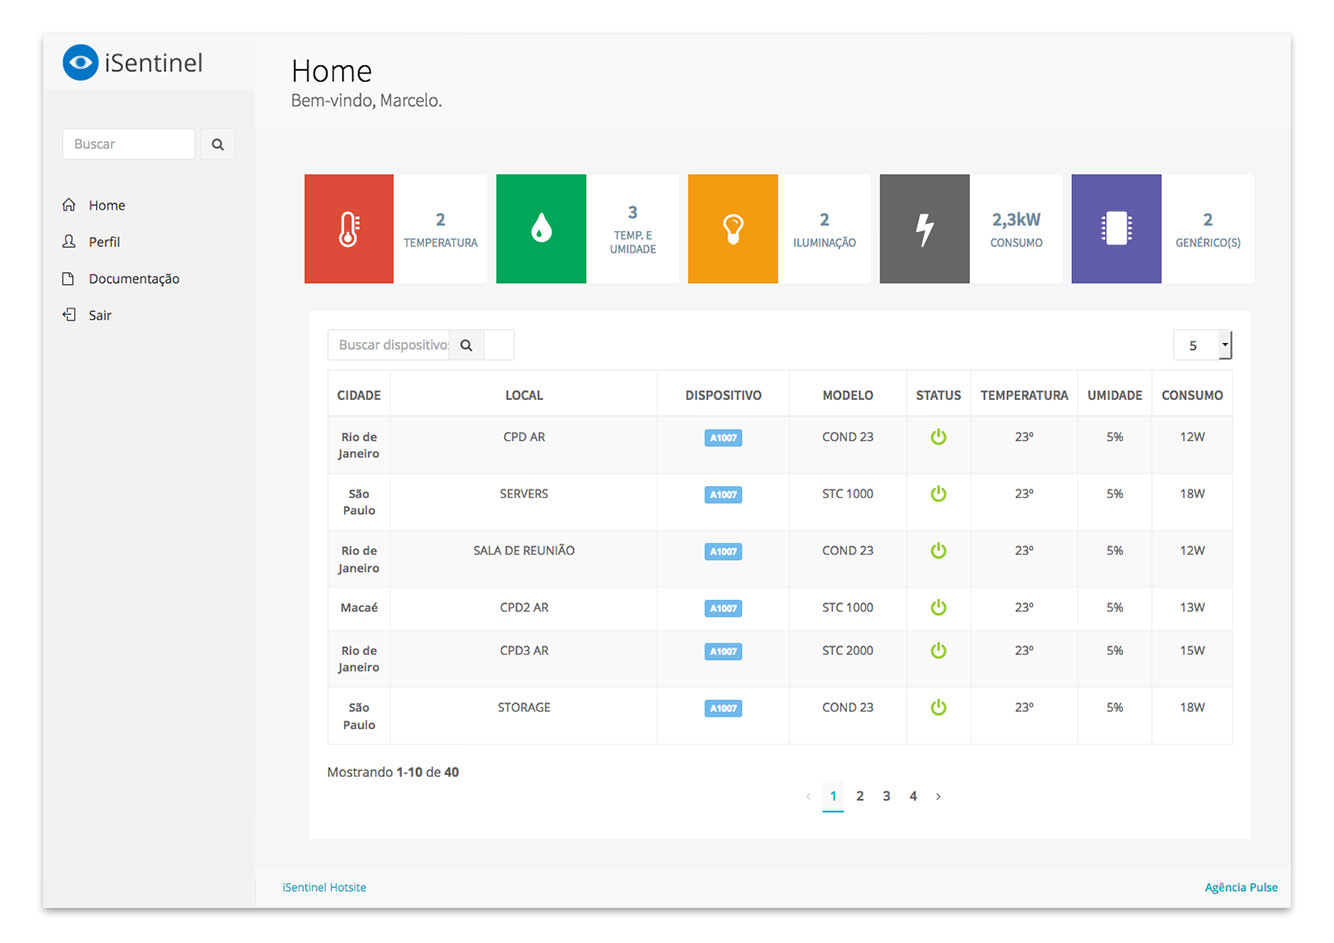Open Documentação in the sidebar menu
The height and width of the screenshot is (943, 1334).
click(134, 279)
